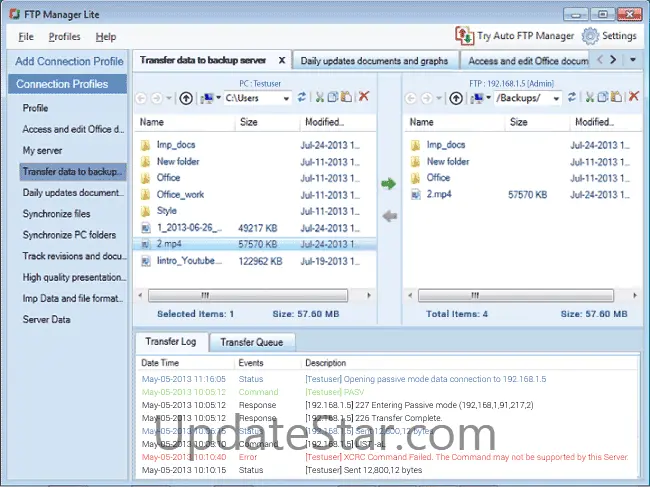Sort local pane by Size column
The width and height of the screenshot is (650, 487).
267,122
